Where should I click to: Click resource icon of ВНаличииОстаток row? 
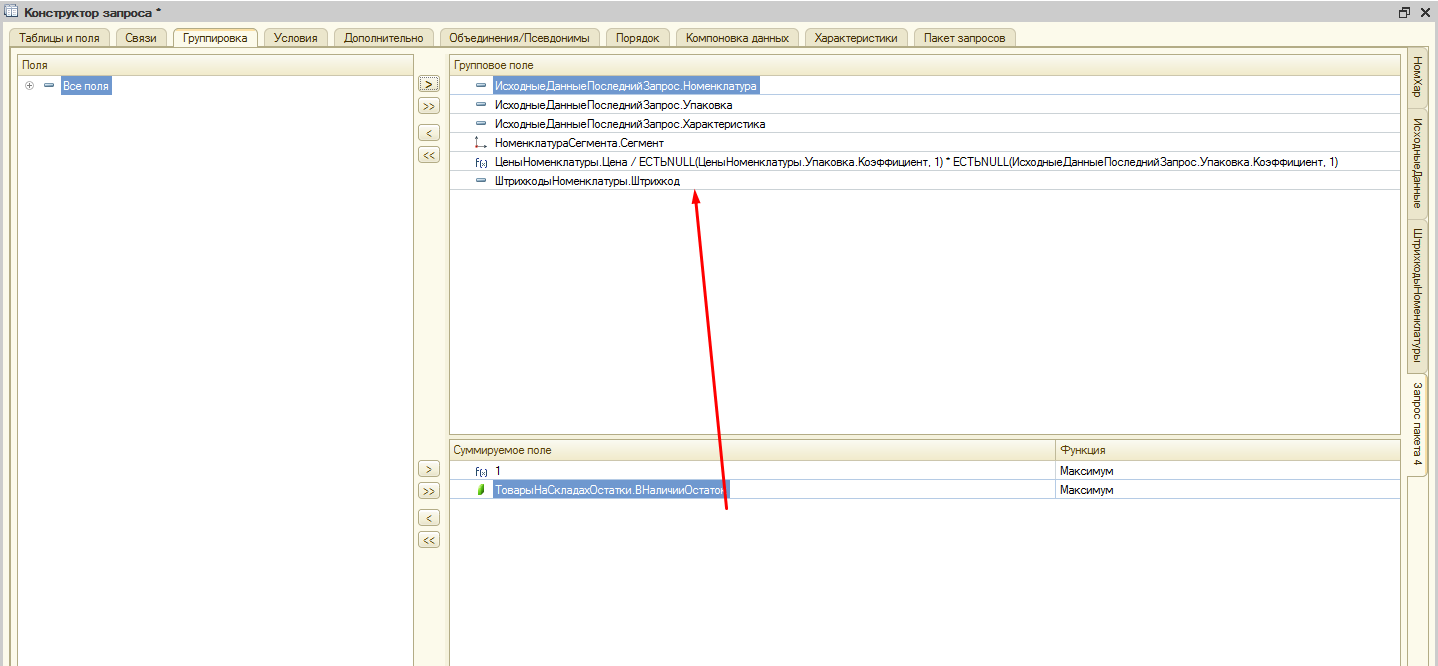[481, 489]
